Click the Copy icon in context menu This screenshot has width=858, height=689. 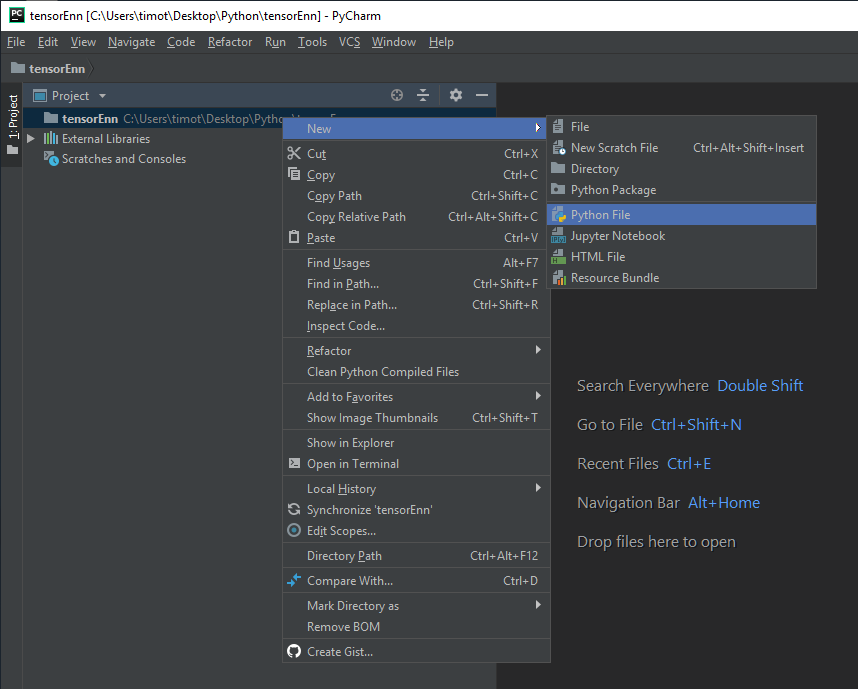[x=294, y=174]
